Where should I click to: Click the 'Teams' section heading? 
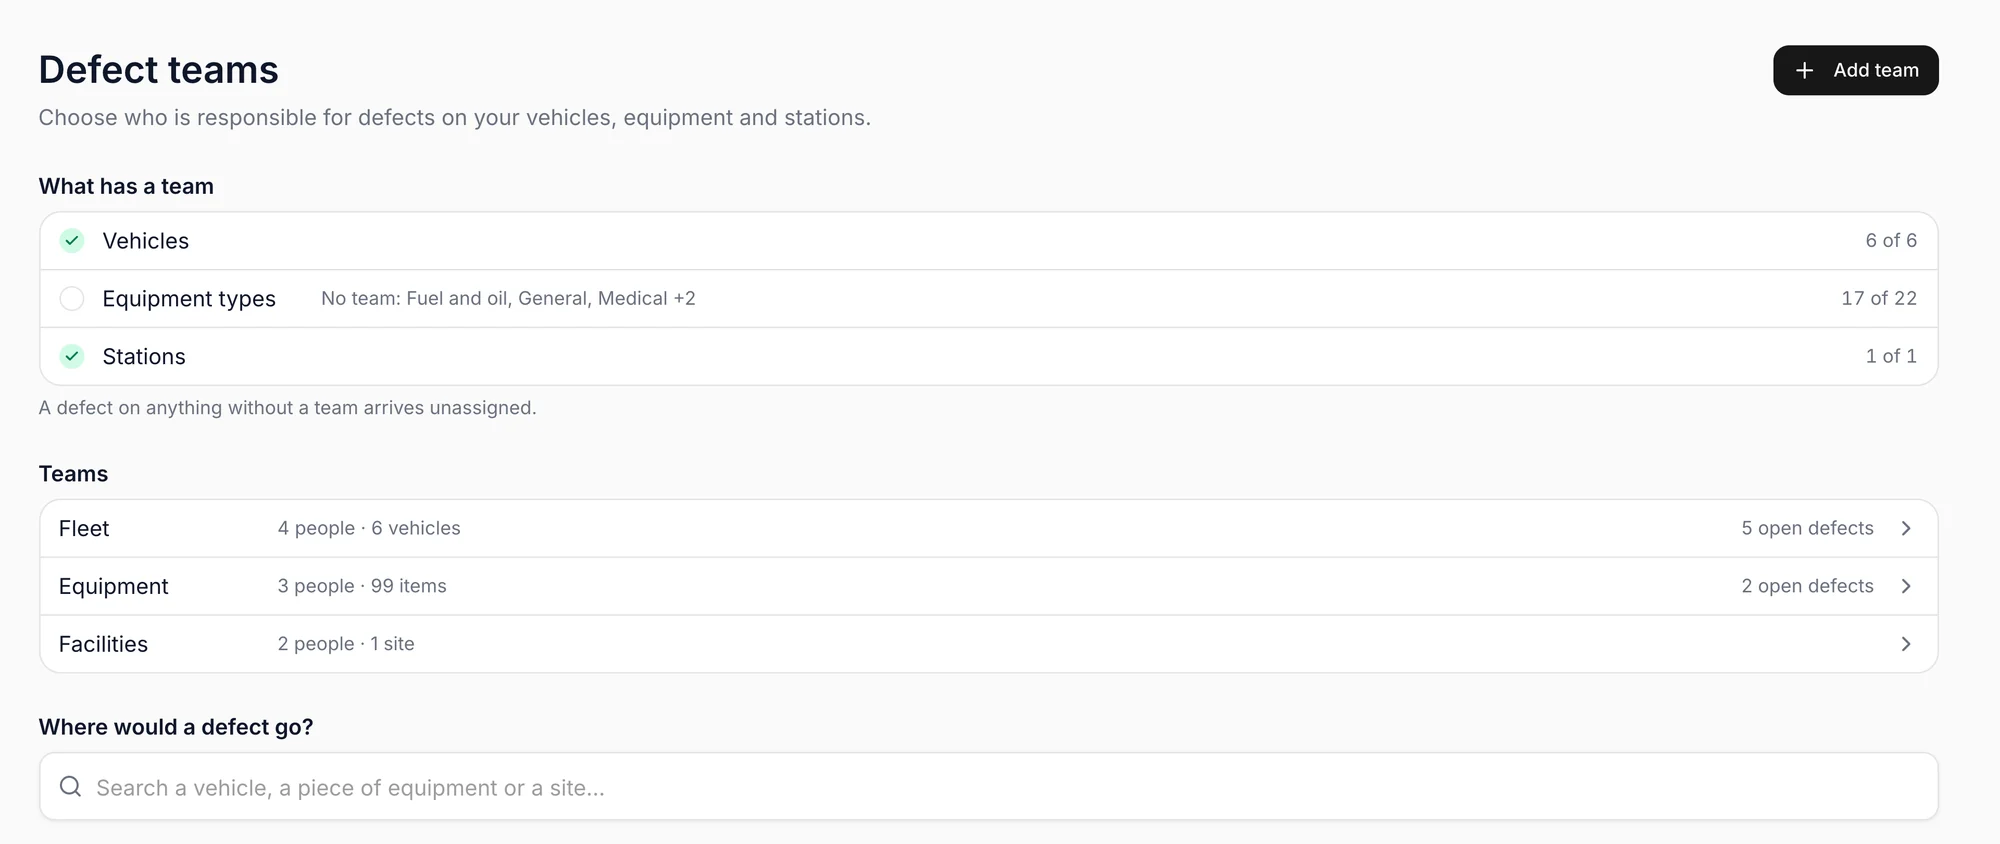click(x=73, y=474)
